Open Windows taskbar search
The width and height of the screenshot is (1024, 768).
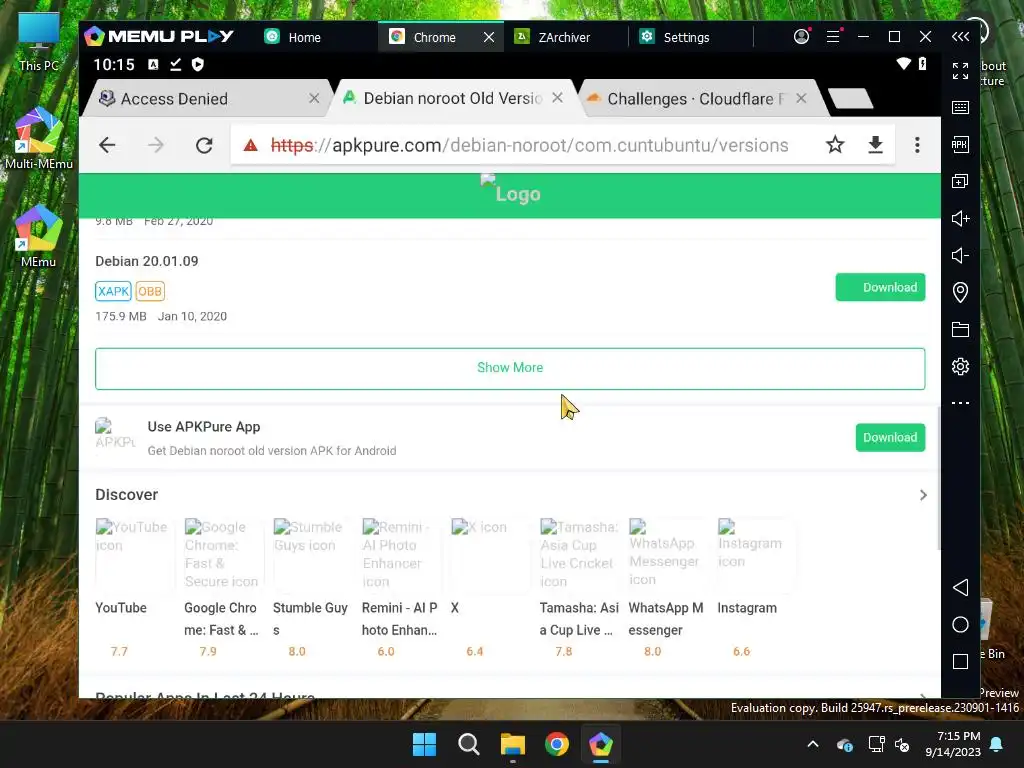point(468,744)
